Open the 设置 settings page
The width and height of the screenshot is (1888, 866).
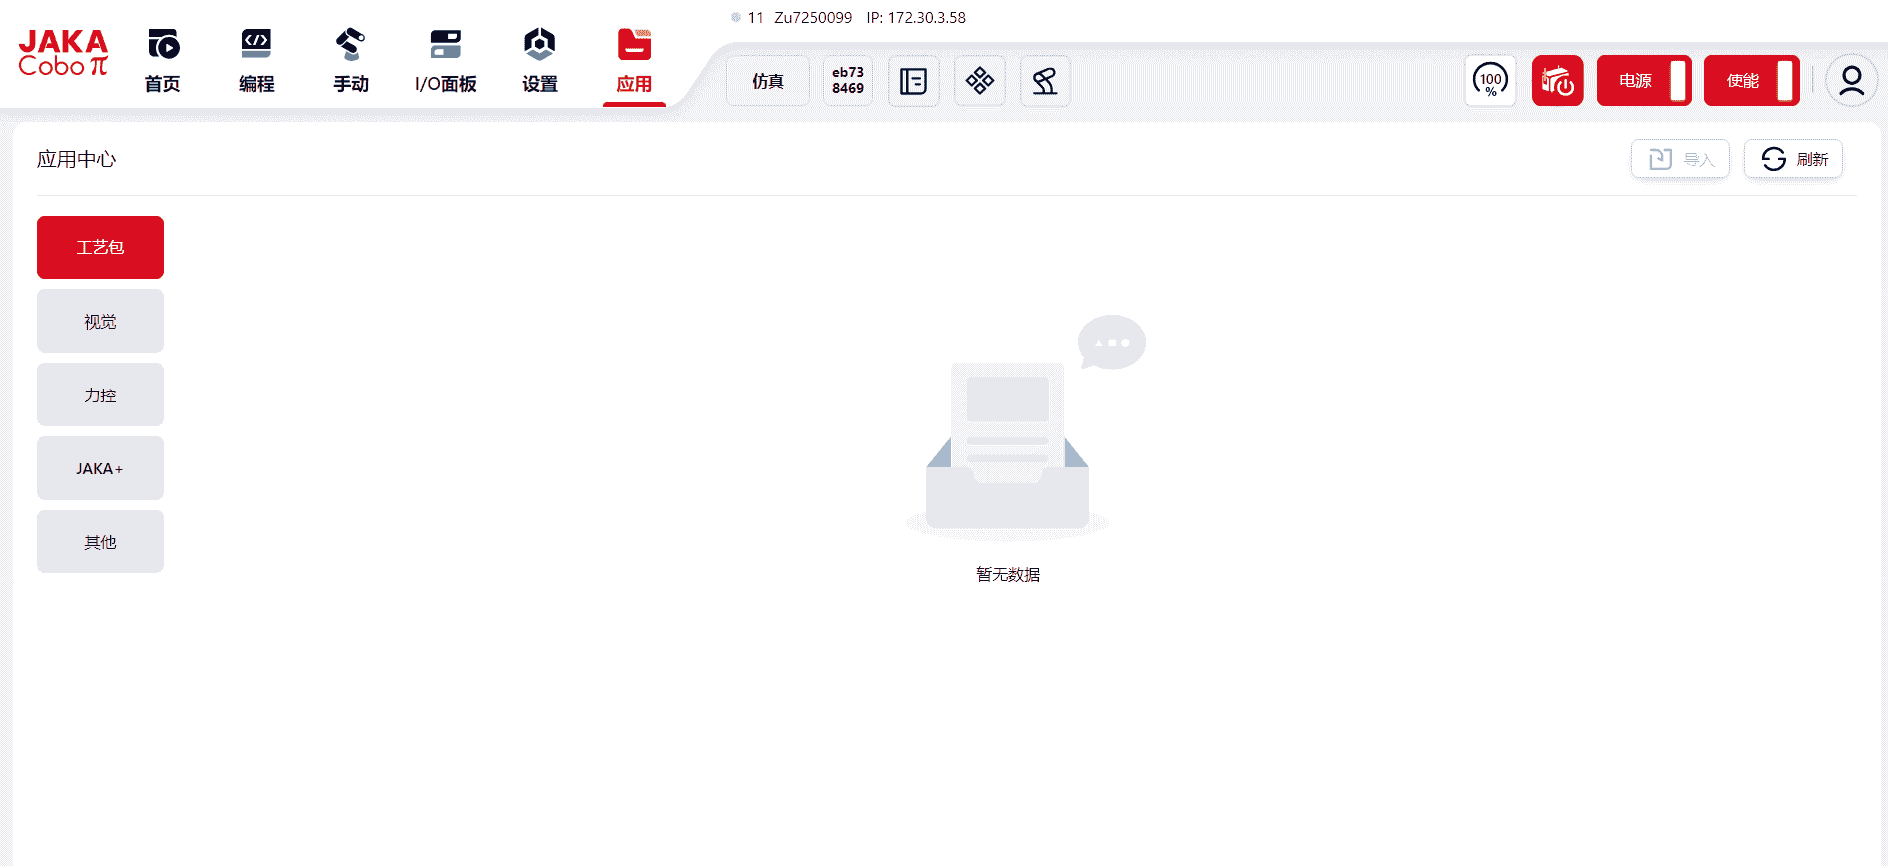(540, 60)
